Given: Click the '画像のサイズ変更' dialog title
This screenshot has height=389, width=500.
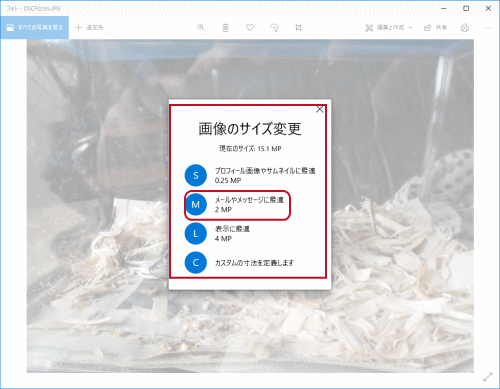Looking at the screenshot, I should click(x=250, y=129).
